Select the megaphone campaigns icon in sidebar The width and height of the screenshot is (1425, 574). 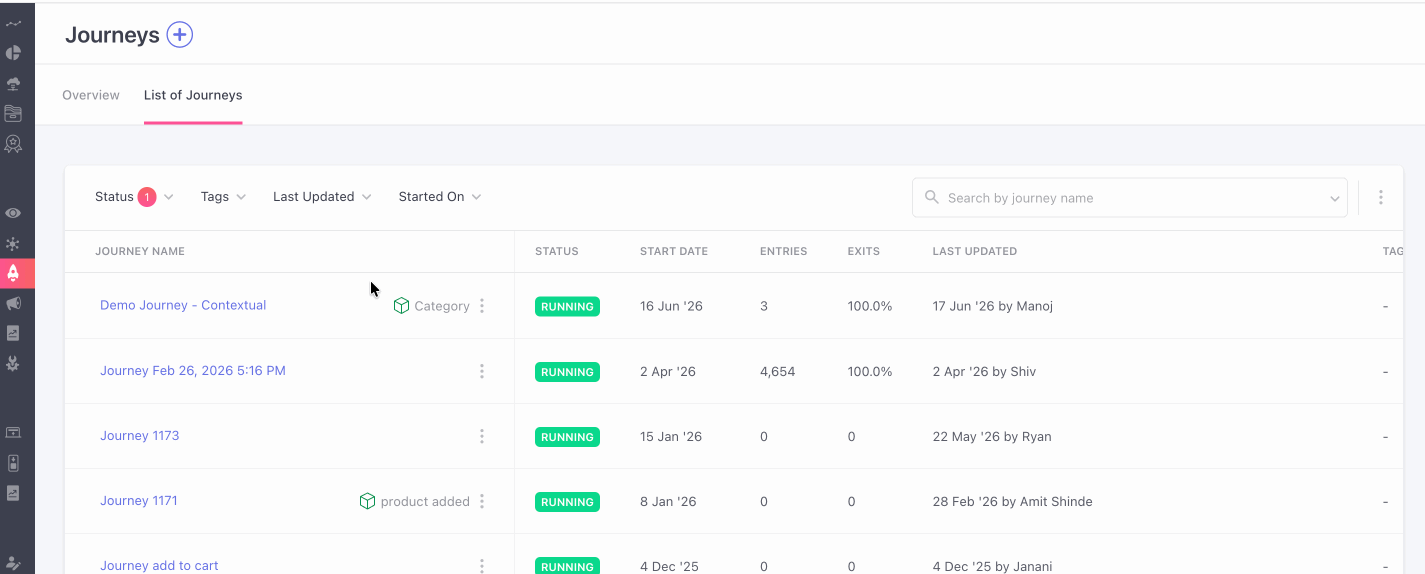pos(13,303)
